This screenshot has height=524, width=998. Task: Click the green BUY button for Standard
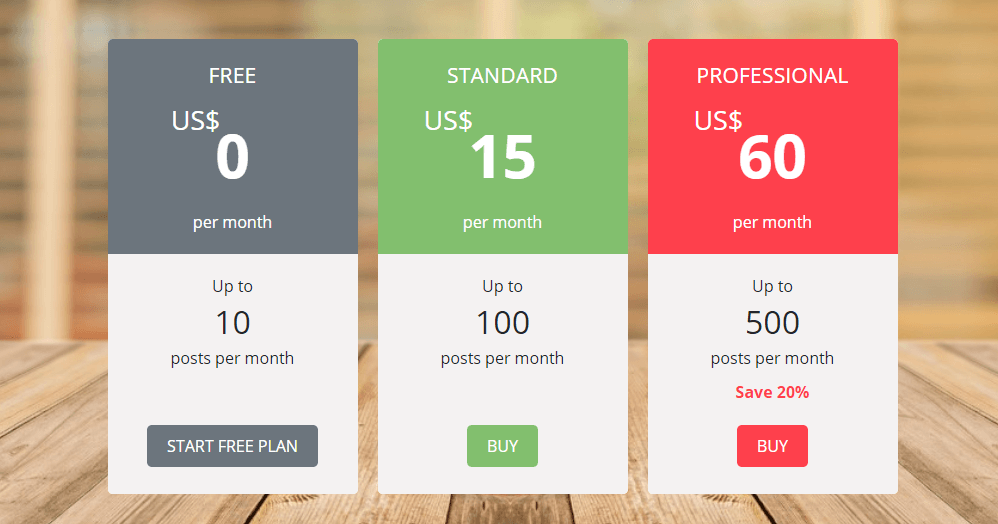click(502, 446)
